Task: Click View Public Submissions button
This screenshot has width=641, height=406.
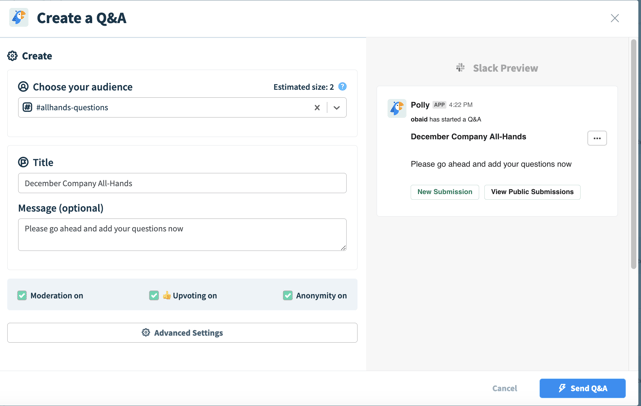Action: tap(532, 192)
